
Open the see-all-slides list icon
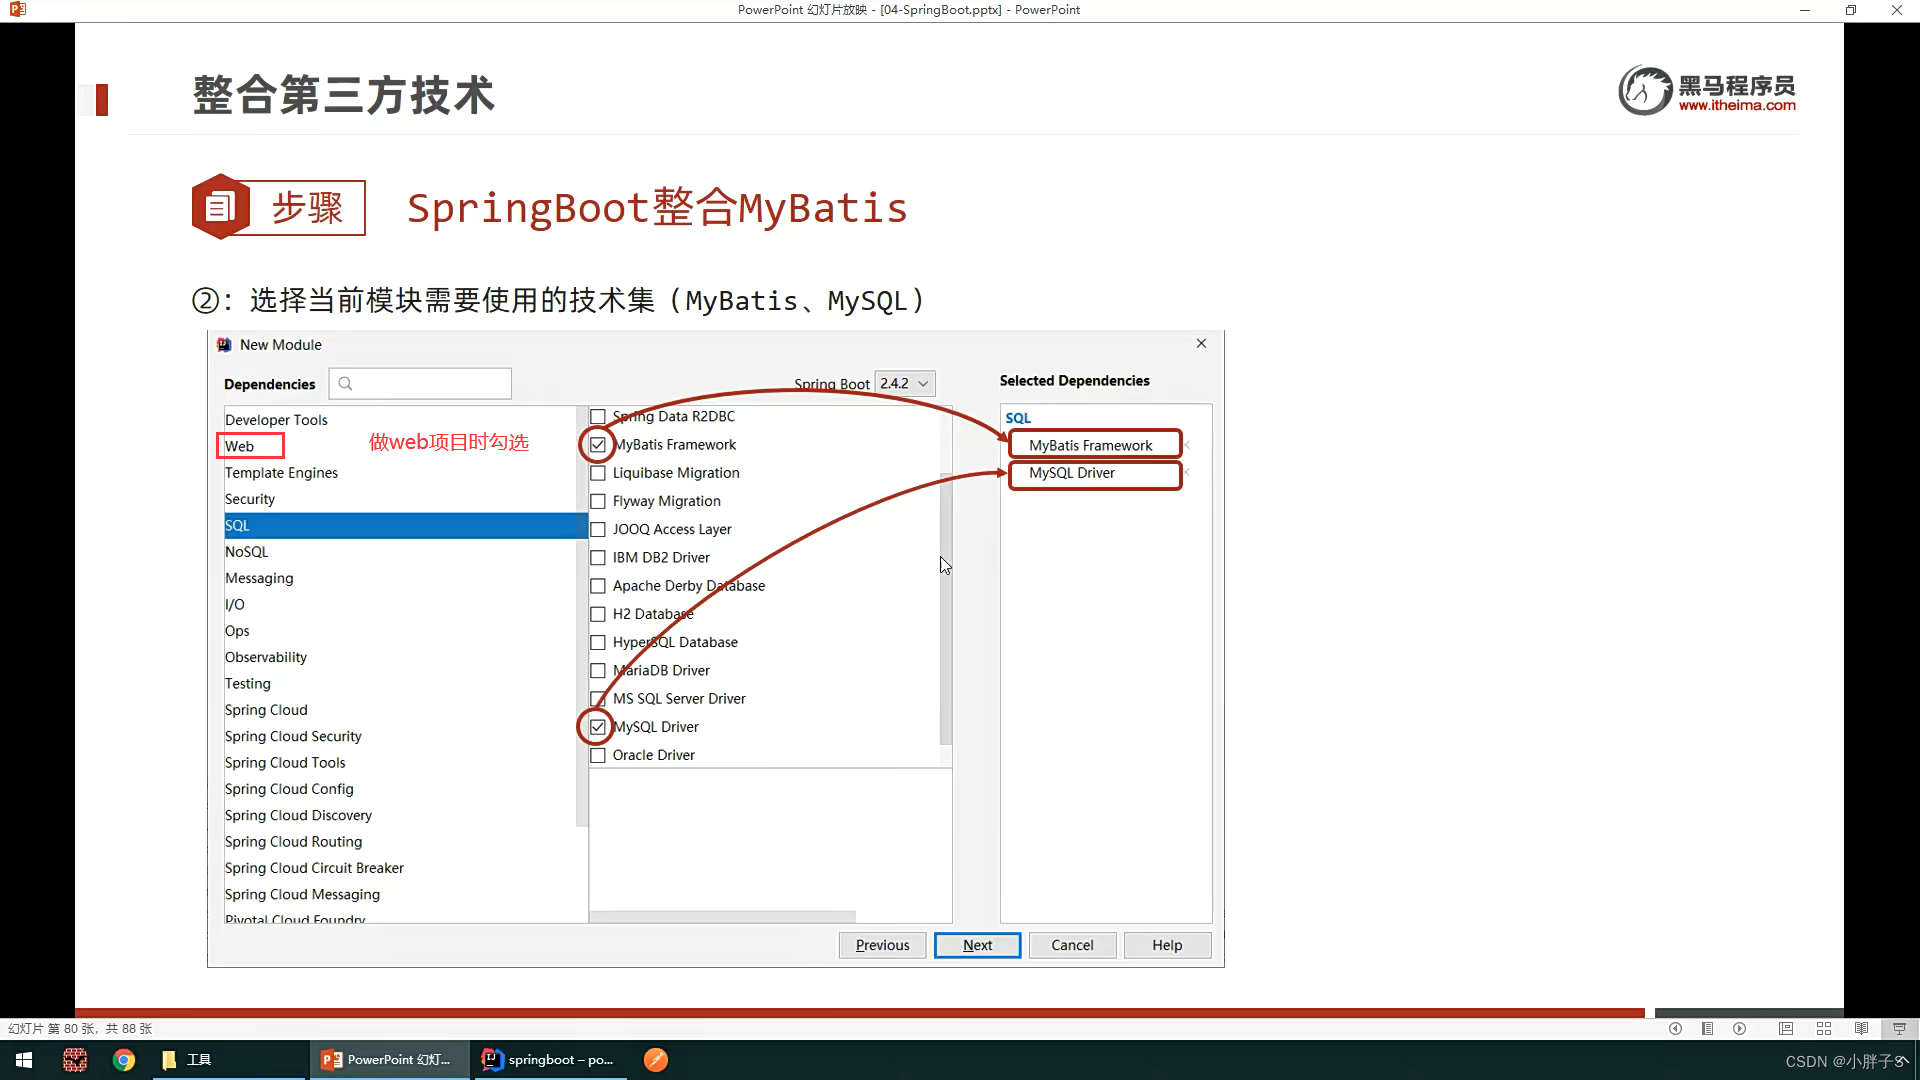click(1707, 1028)
